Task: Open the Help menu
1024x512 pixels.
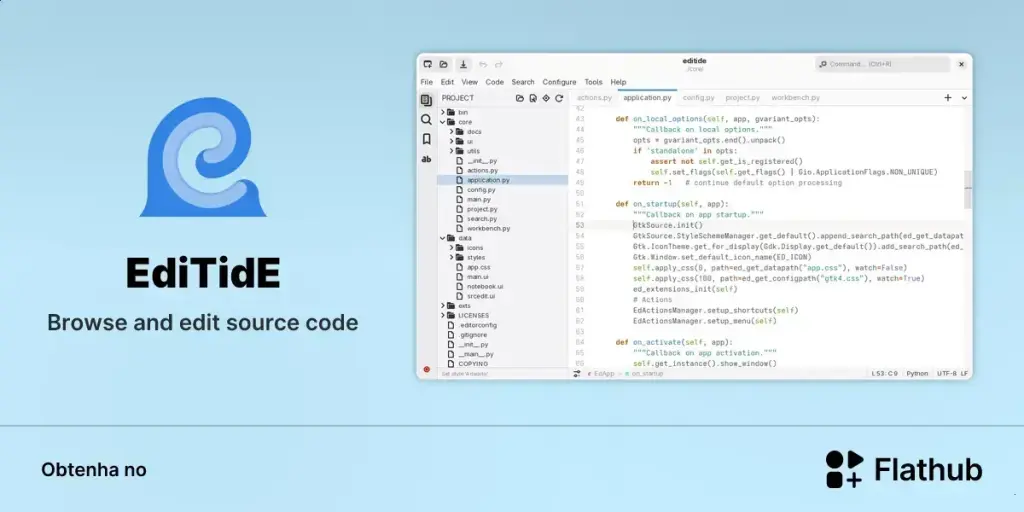Action: click(x=618, y=82)
